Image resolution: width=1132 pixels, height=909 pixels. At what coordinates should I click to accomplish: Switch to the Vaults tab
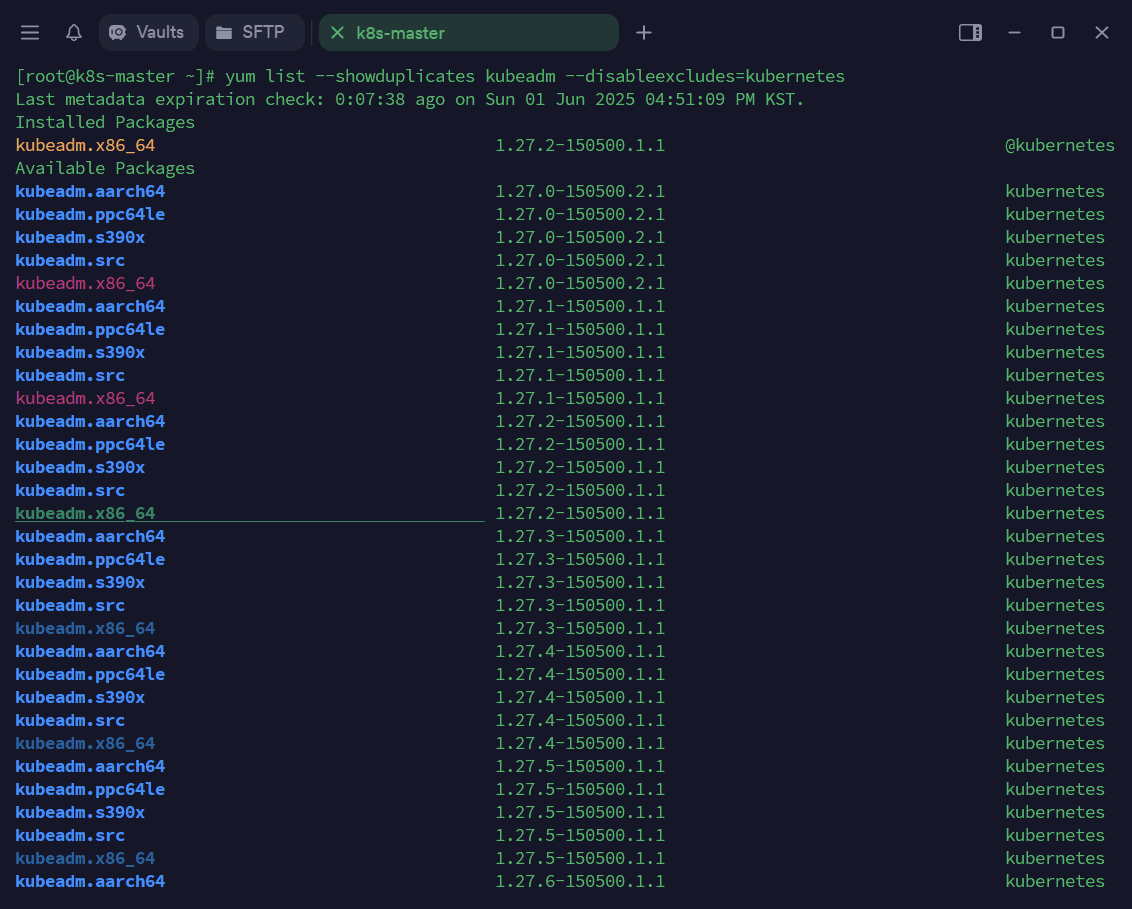[148, 32]
